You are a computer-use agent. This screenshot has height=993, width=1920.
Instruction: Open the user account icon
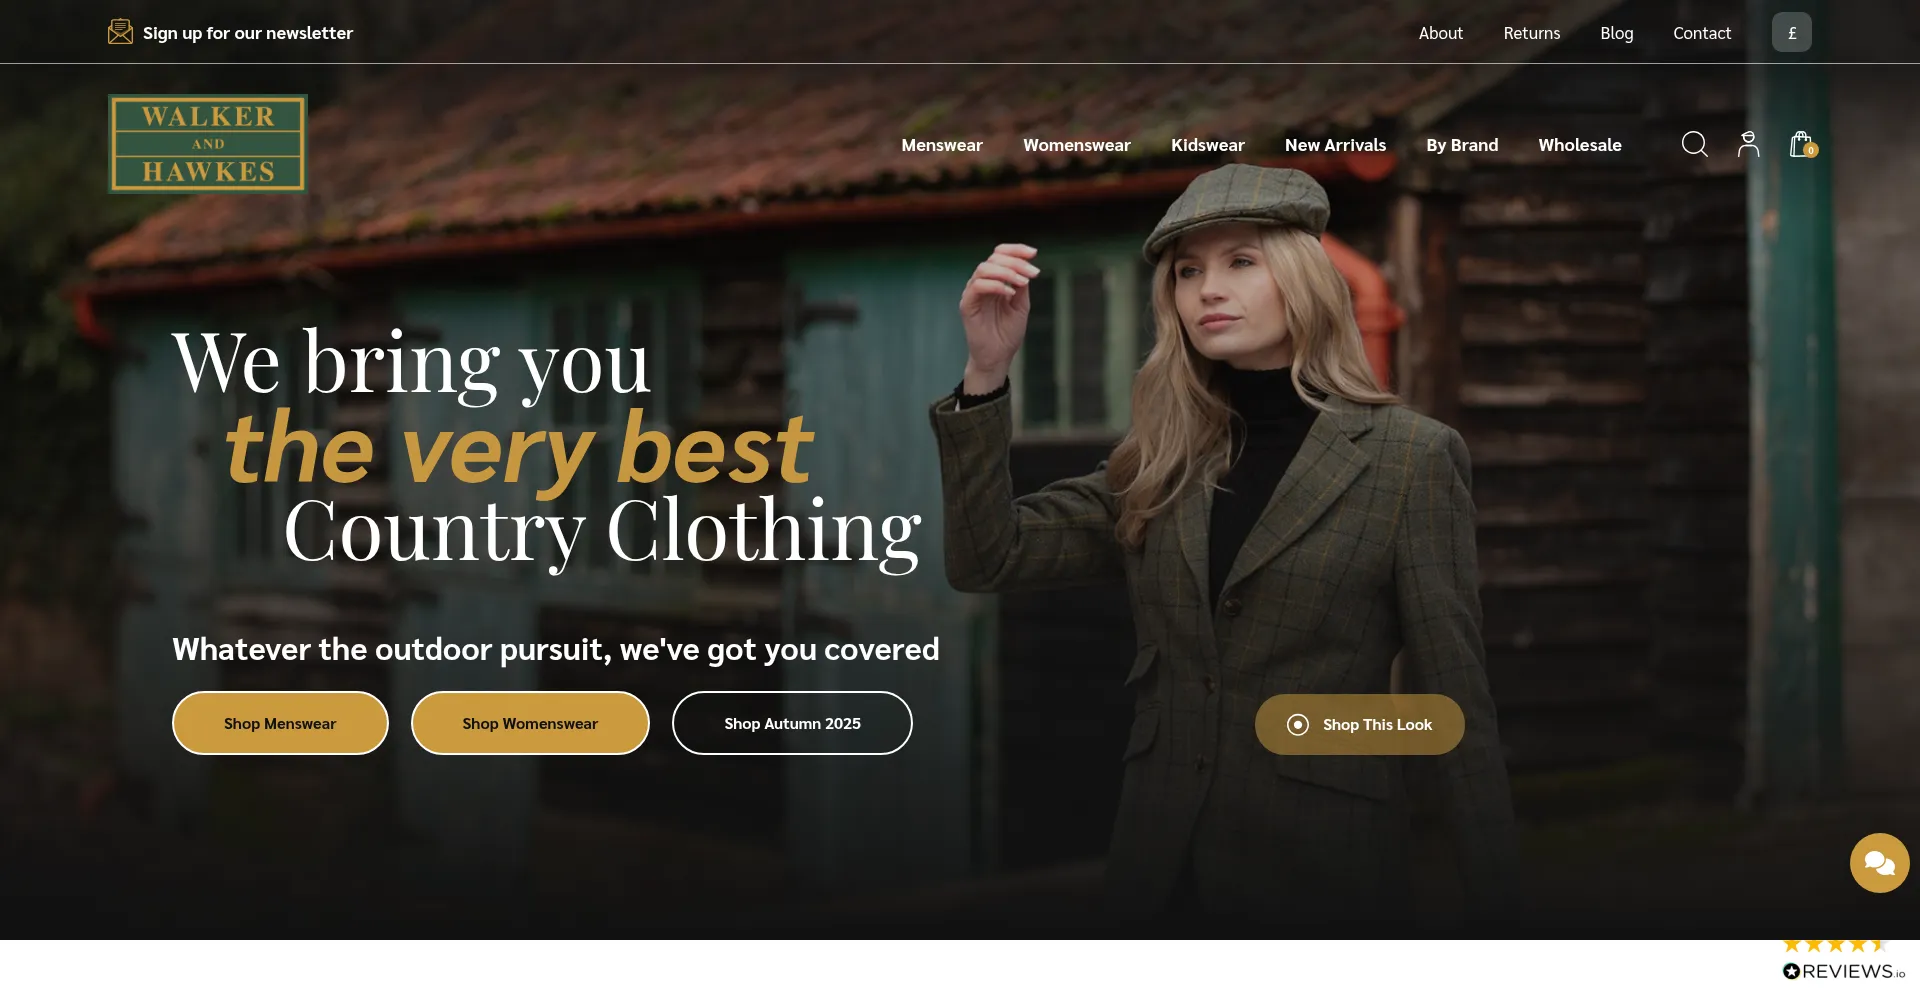click(1748, 145)
